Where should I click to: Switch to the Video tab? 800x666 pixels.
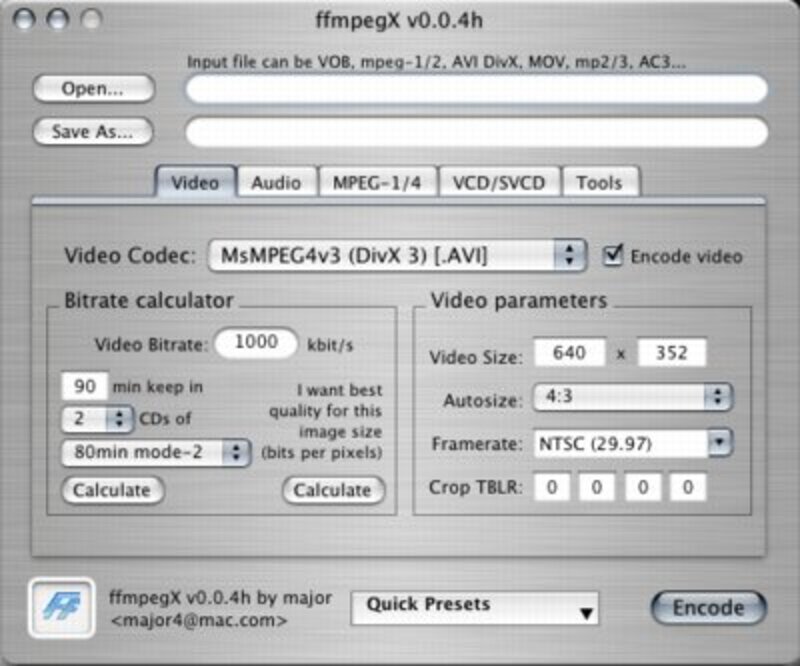point(195,182)
